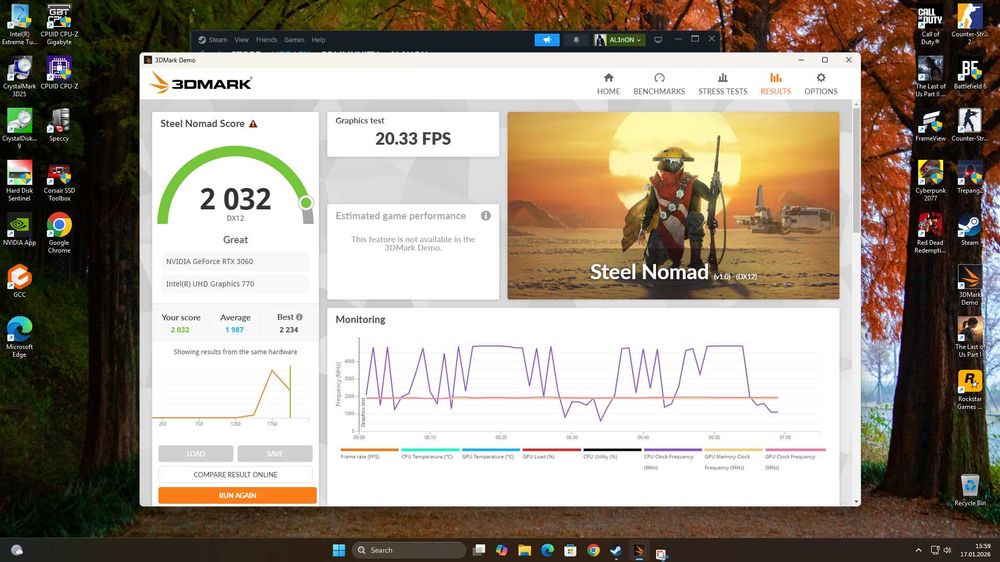Open the STRESS TESTS tab
The height and width of the screenshot is (562, 1000).
click(723, 84)
